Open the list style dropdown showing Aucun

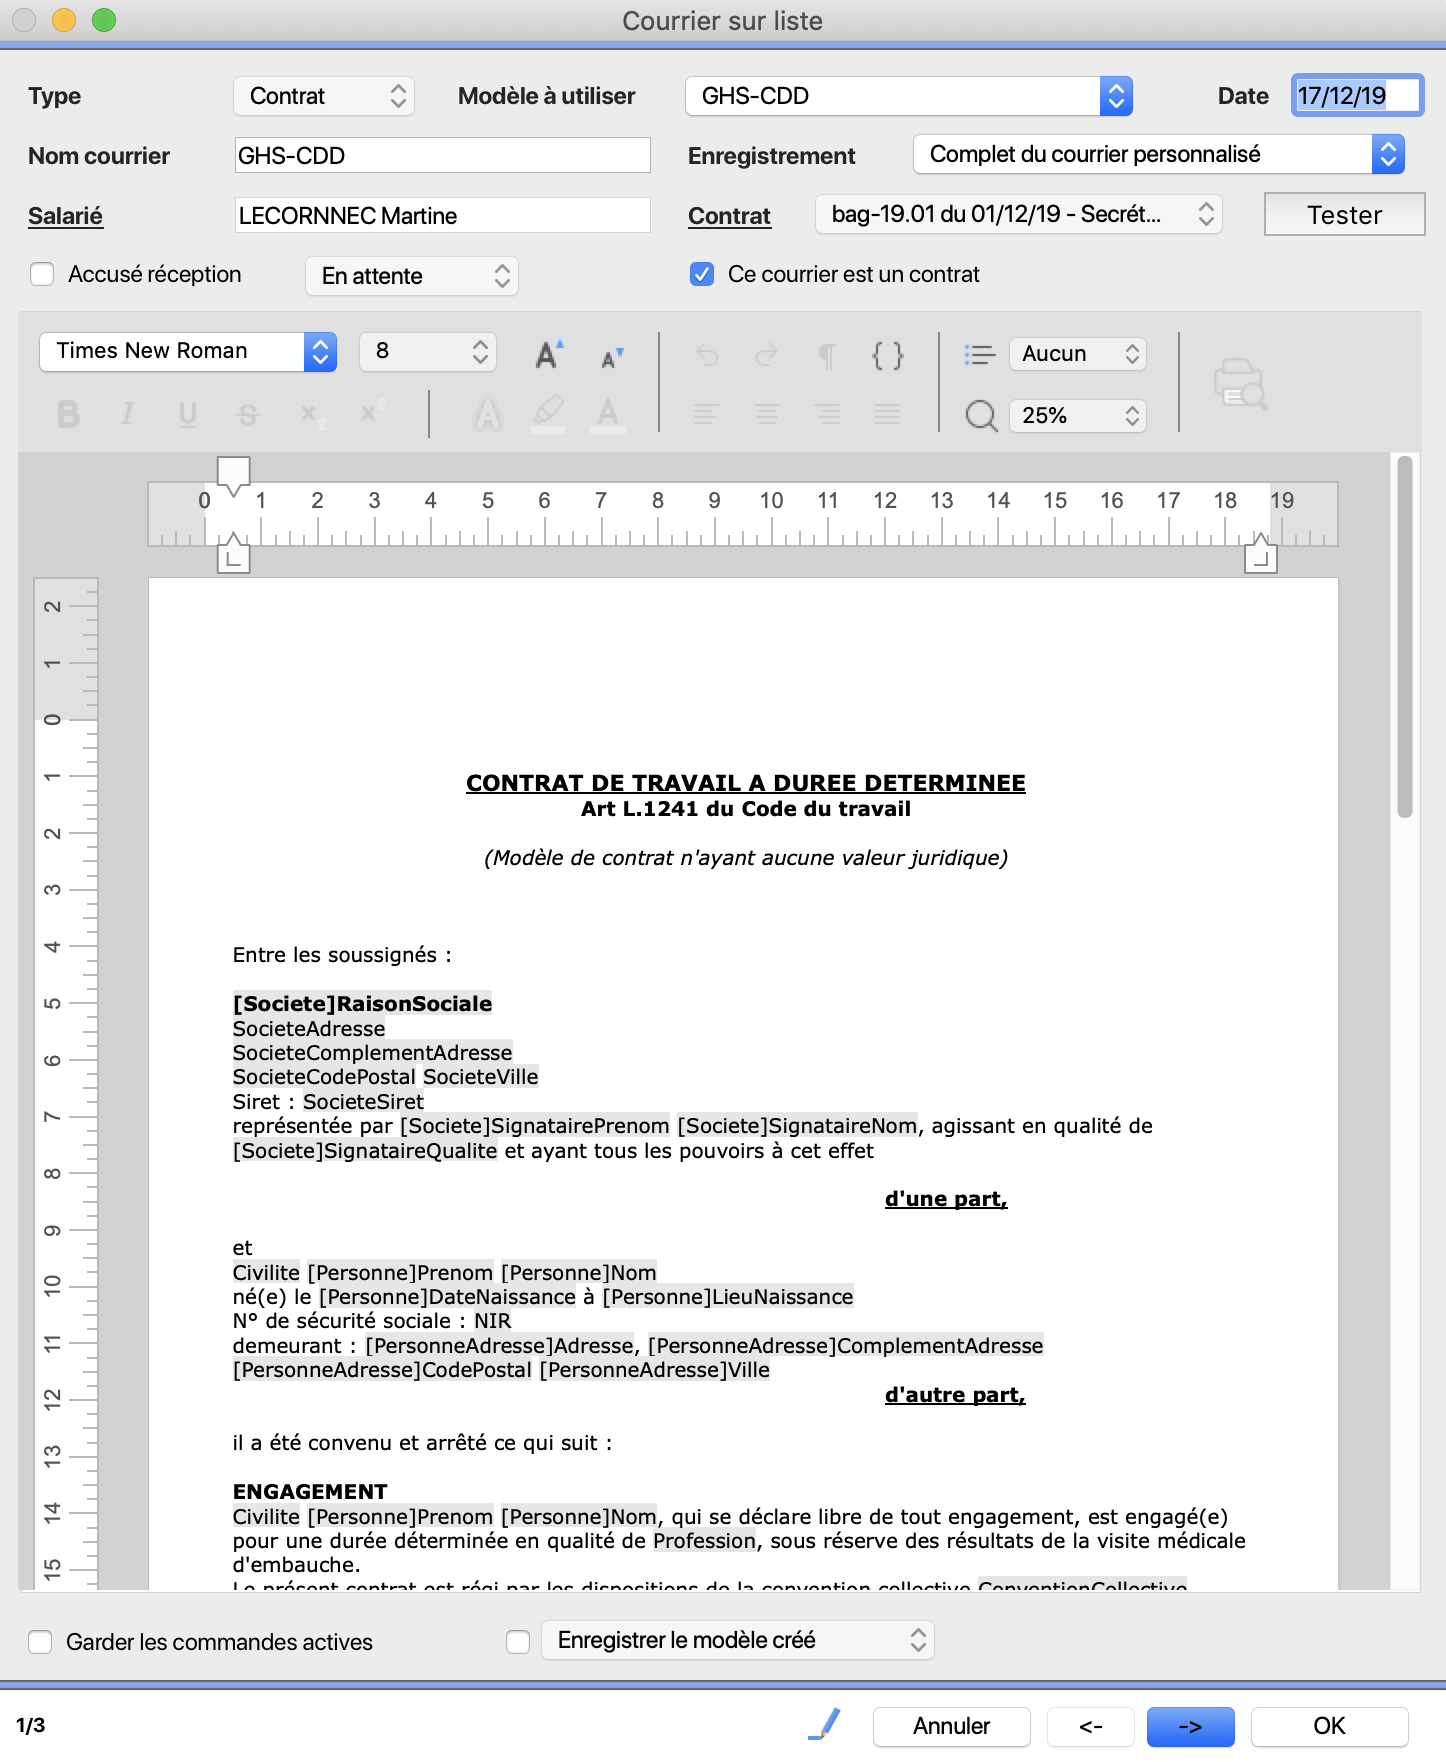click(x=1078, y=354)
